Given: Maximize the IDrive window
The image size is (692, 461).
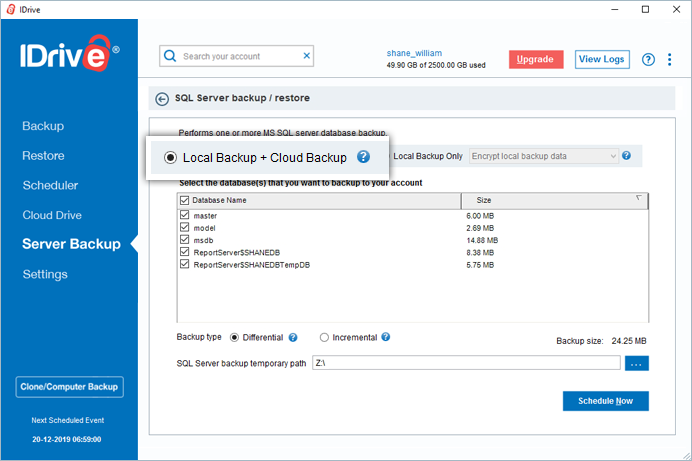Looking at the screenshot, I should click(645, 9).
